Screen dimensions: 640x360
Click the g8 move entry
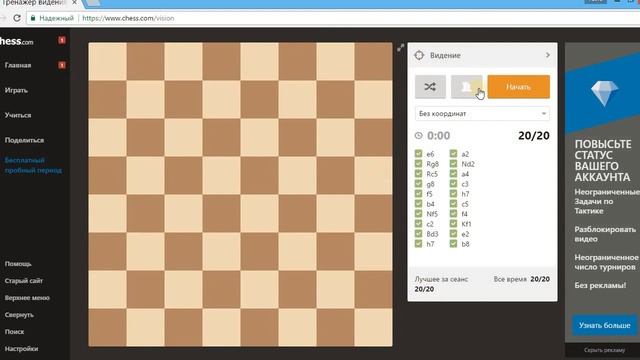[x=430, y=184]
